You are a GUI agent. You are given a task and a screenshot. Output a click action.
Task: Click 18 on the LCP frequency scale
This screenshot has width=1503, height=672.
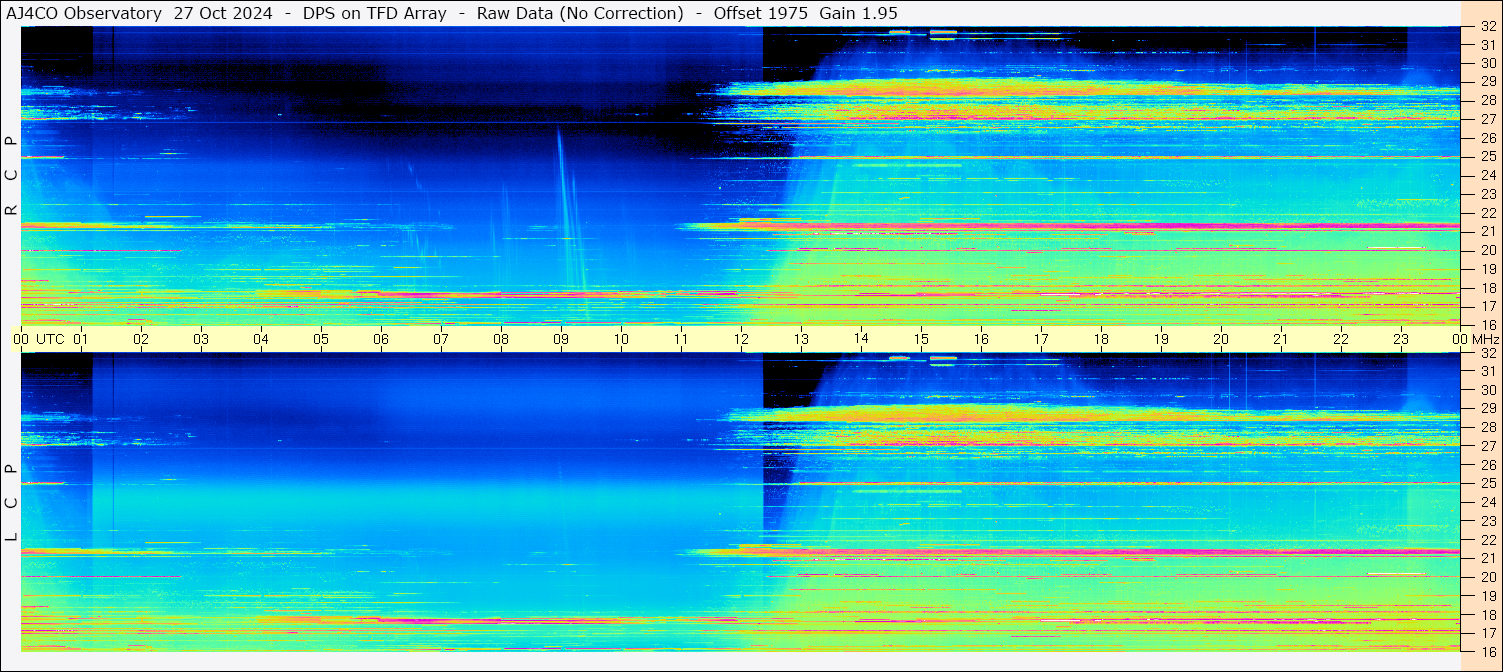(1488, 615)
